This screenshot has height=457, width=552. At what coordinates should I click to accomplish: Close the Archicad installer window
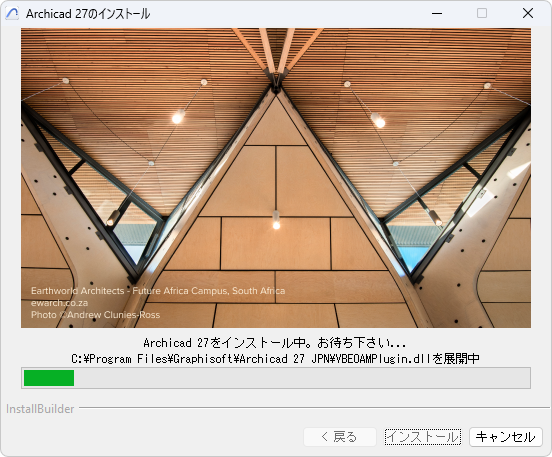click(528, 13)
